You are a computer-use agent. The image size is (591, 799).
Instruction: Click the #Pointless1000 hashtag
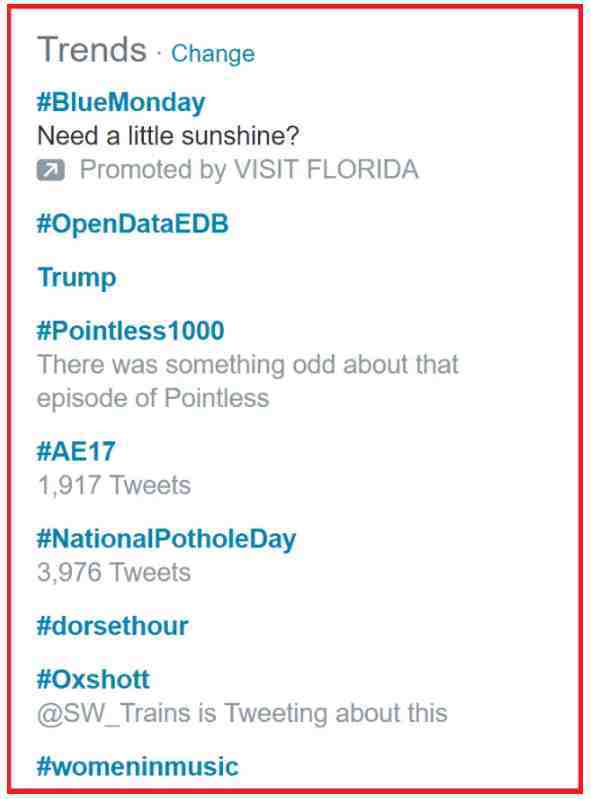tap(130, 331)
